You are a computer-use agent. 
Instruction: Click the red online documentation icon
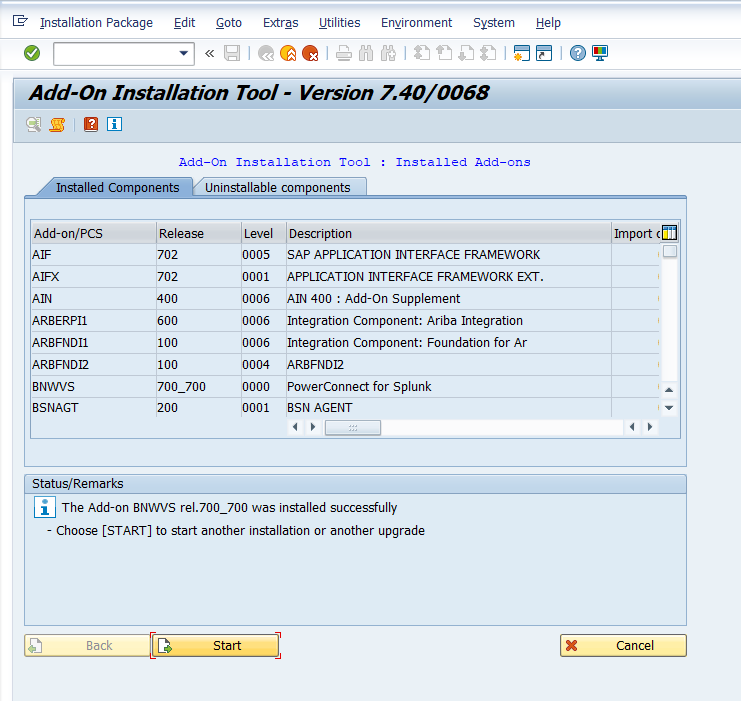pos(91,124)
